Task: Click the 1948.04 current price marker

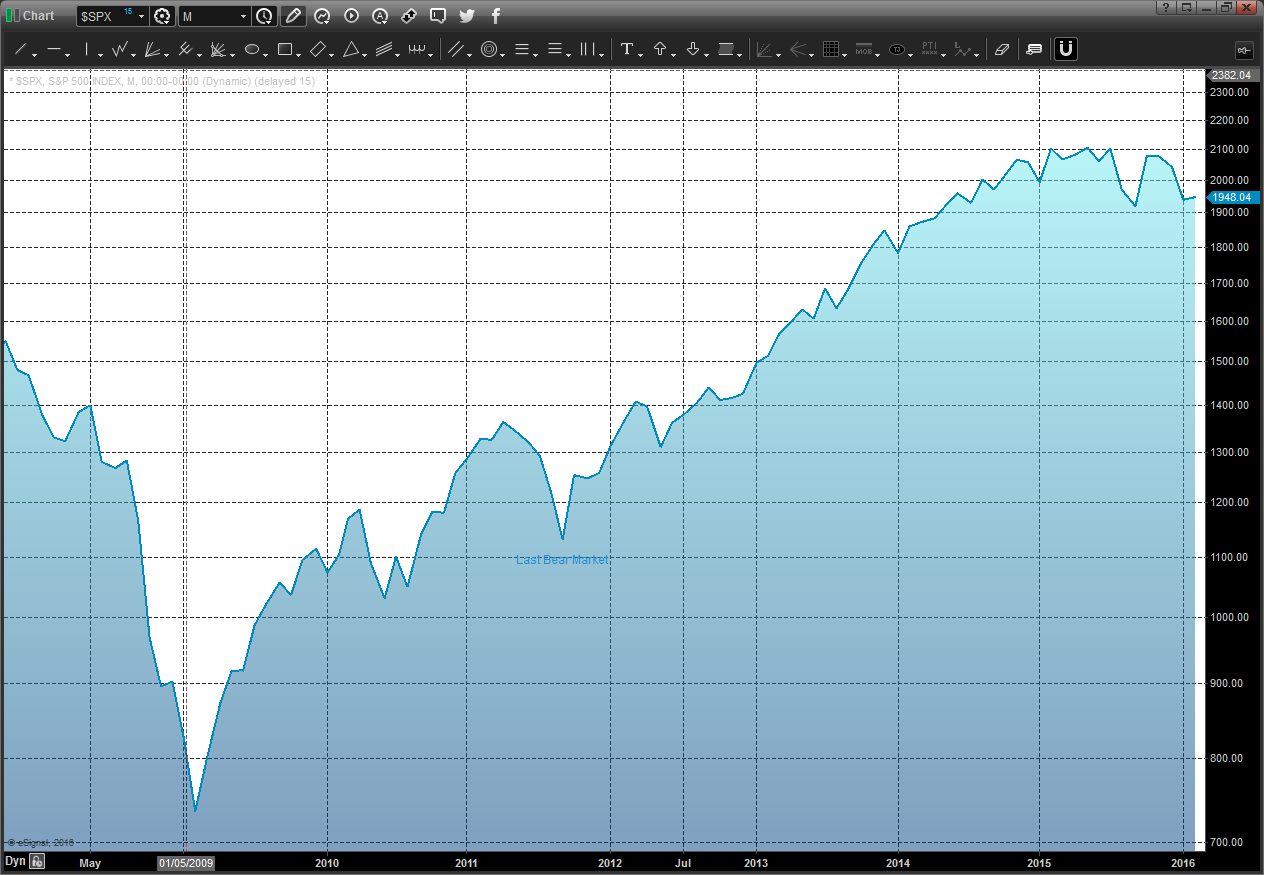Action: [x=1230, y=197]
